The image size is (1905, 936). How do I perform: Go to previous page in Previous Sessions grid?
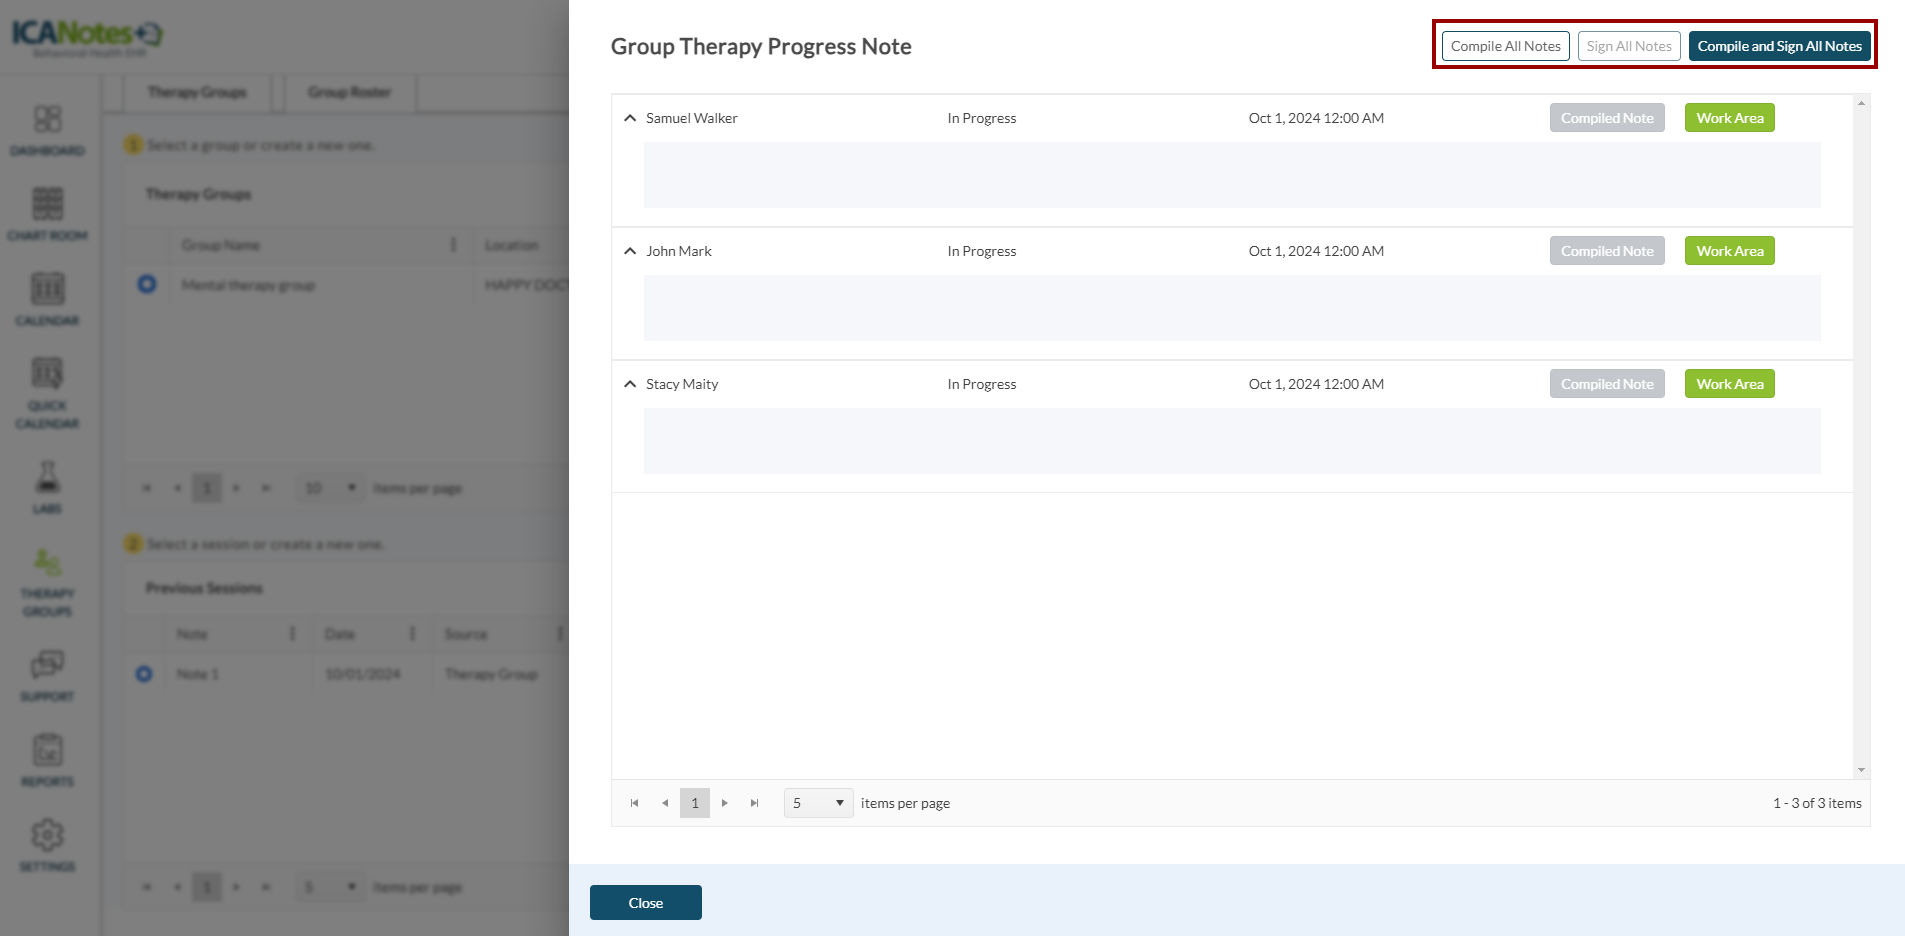coord(177,887)
